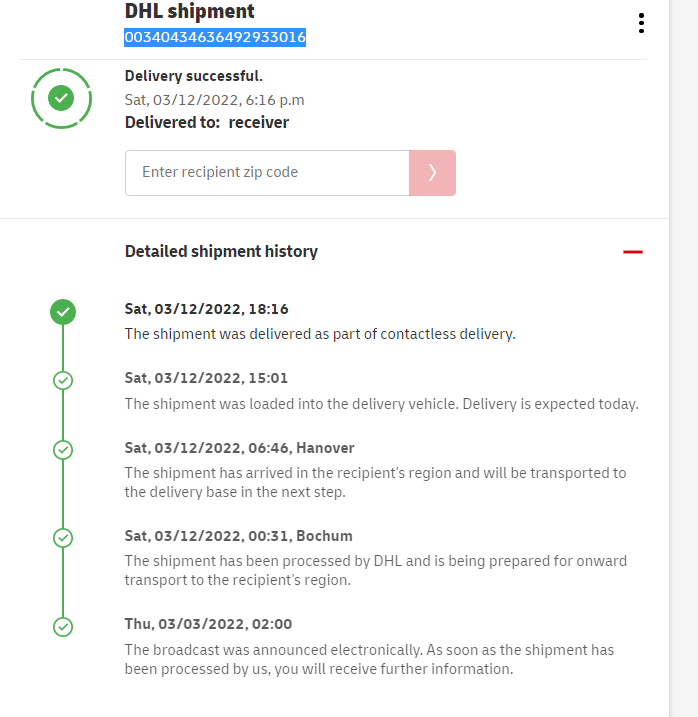Image resolution: width=698 pixels, height=717 pixels.
Task: Click the filled green checkmark for the delivered step
Action: tap(63, 312)
